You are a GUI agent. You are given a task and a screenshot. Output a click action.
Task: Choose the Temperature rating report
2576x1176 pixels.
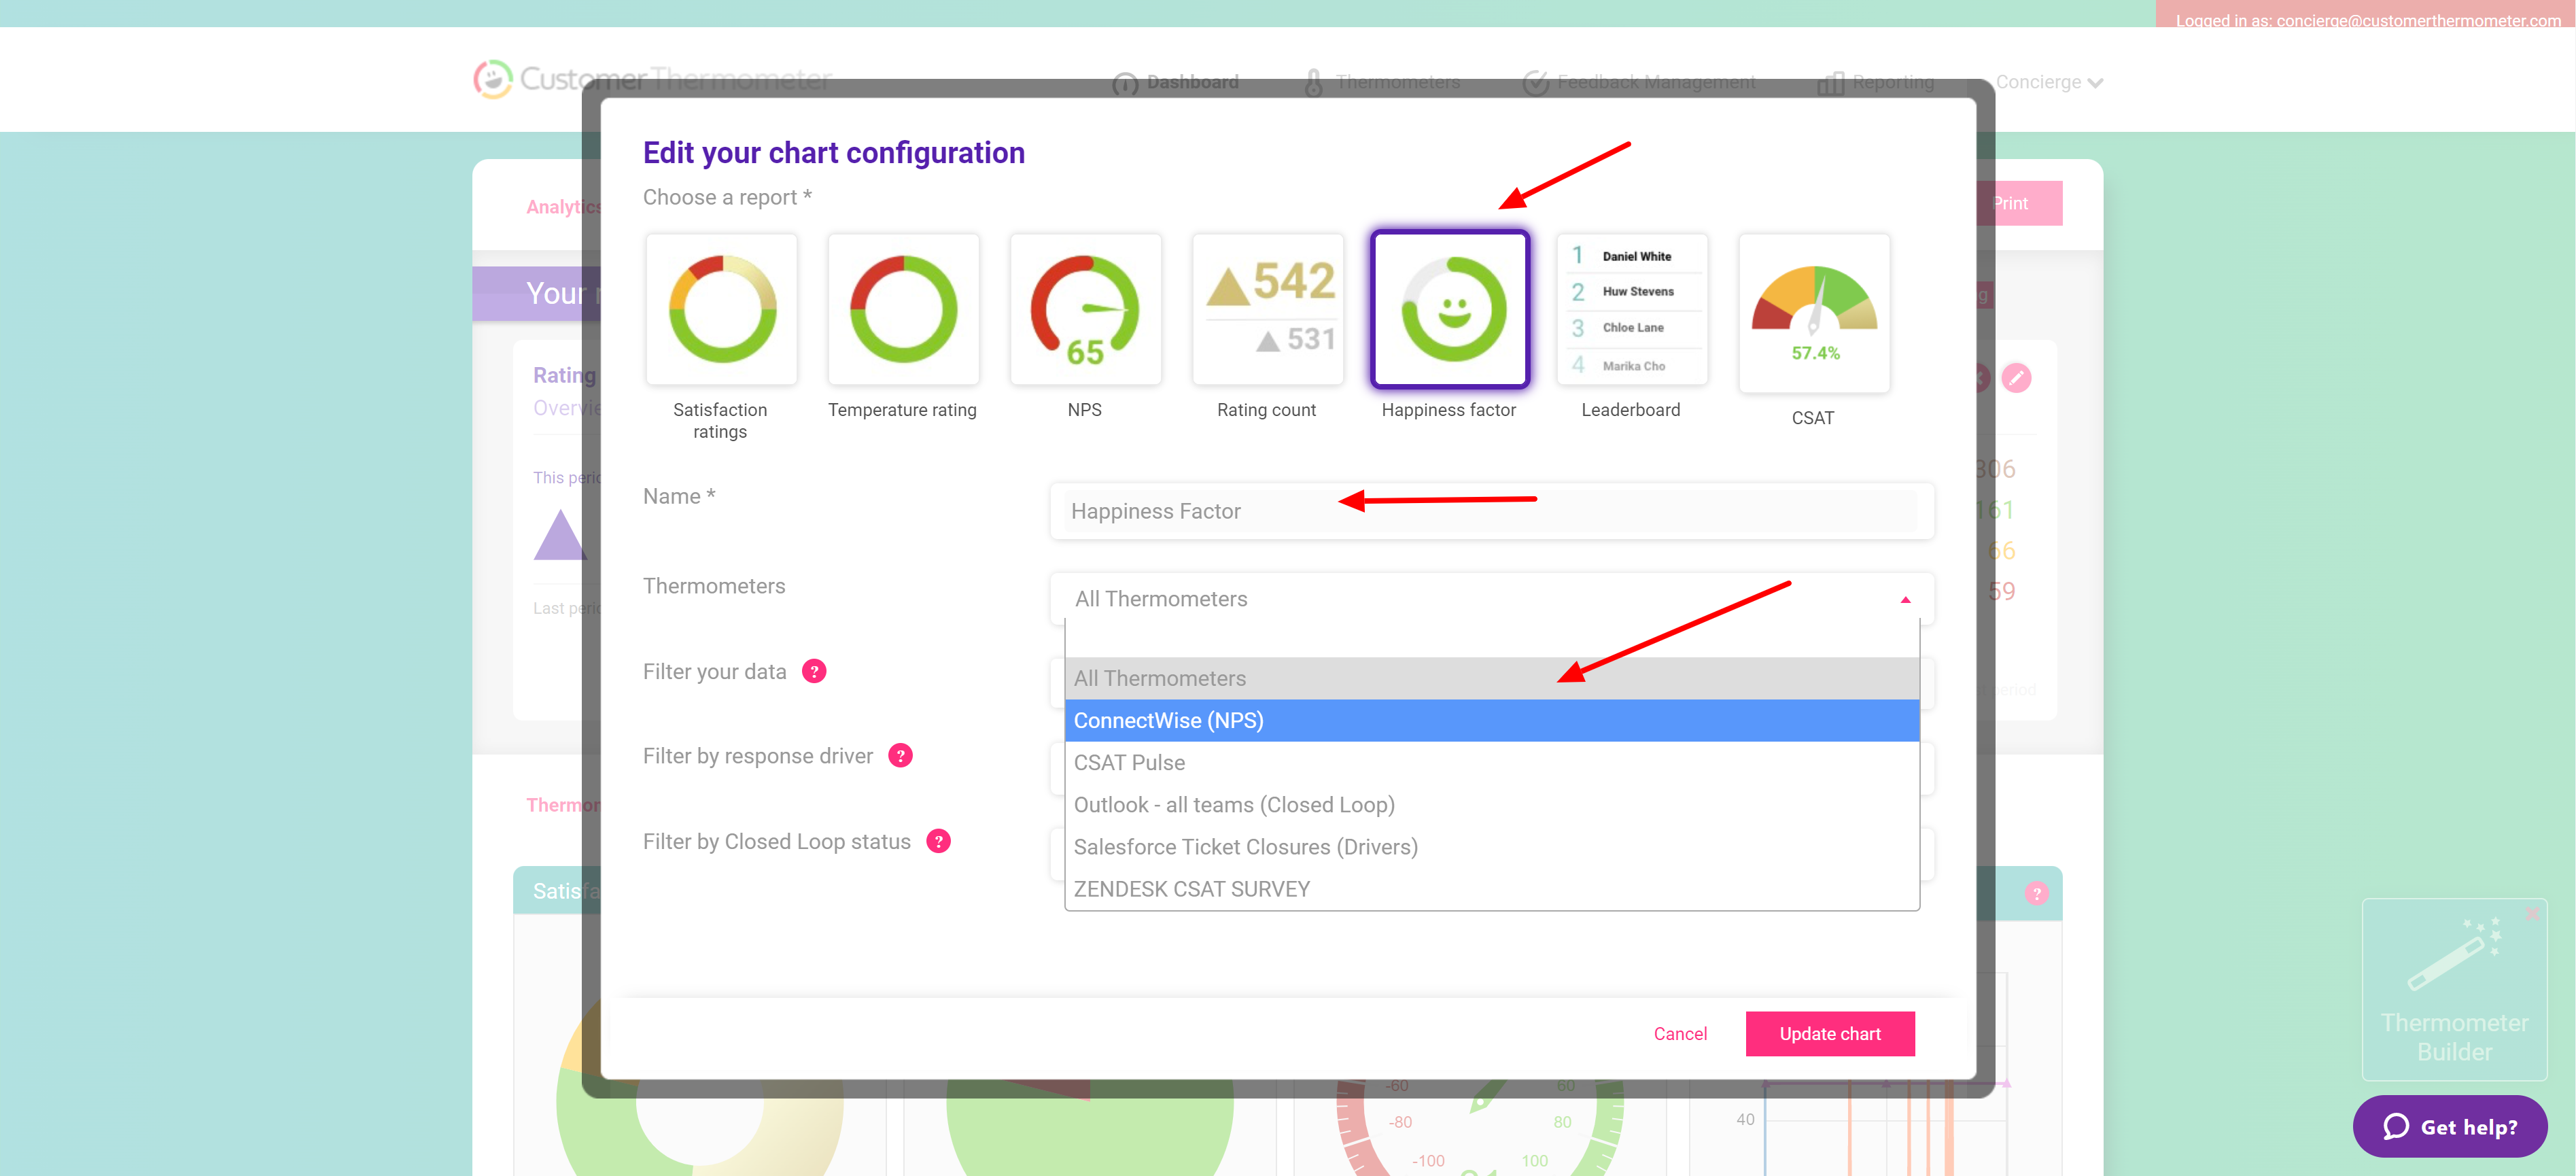tap(903, 309)
